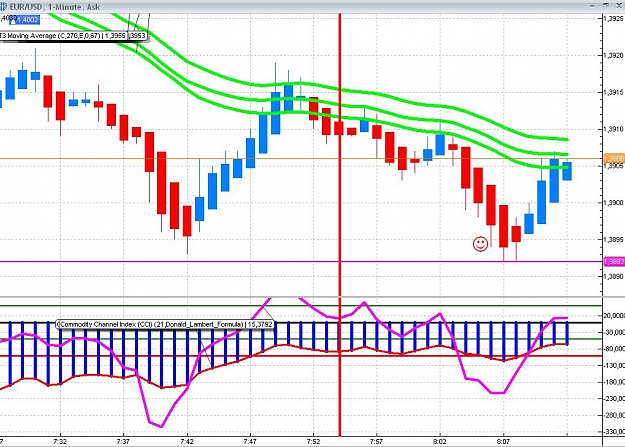Viewport: 625px width, 447px height.
Task: Select the orange 1,3906 current price label
Action: point(614,159)
